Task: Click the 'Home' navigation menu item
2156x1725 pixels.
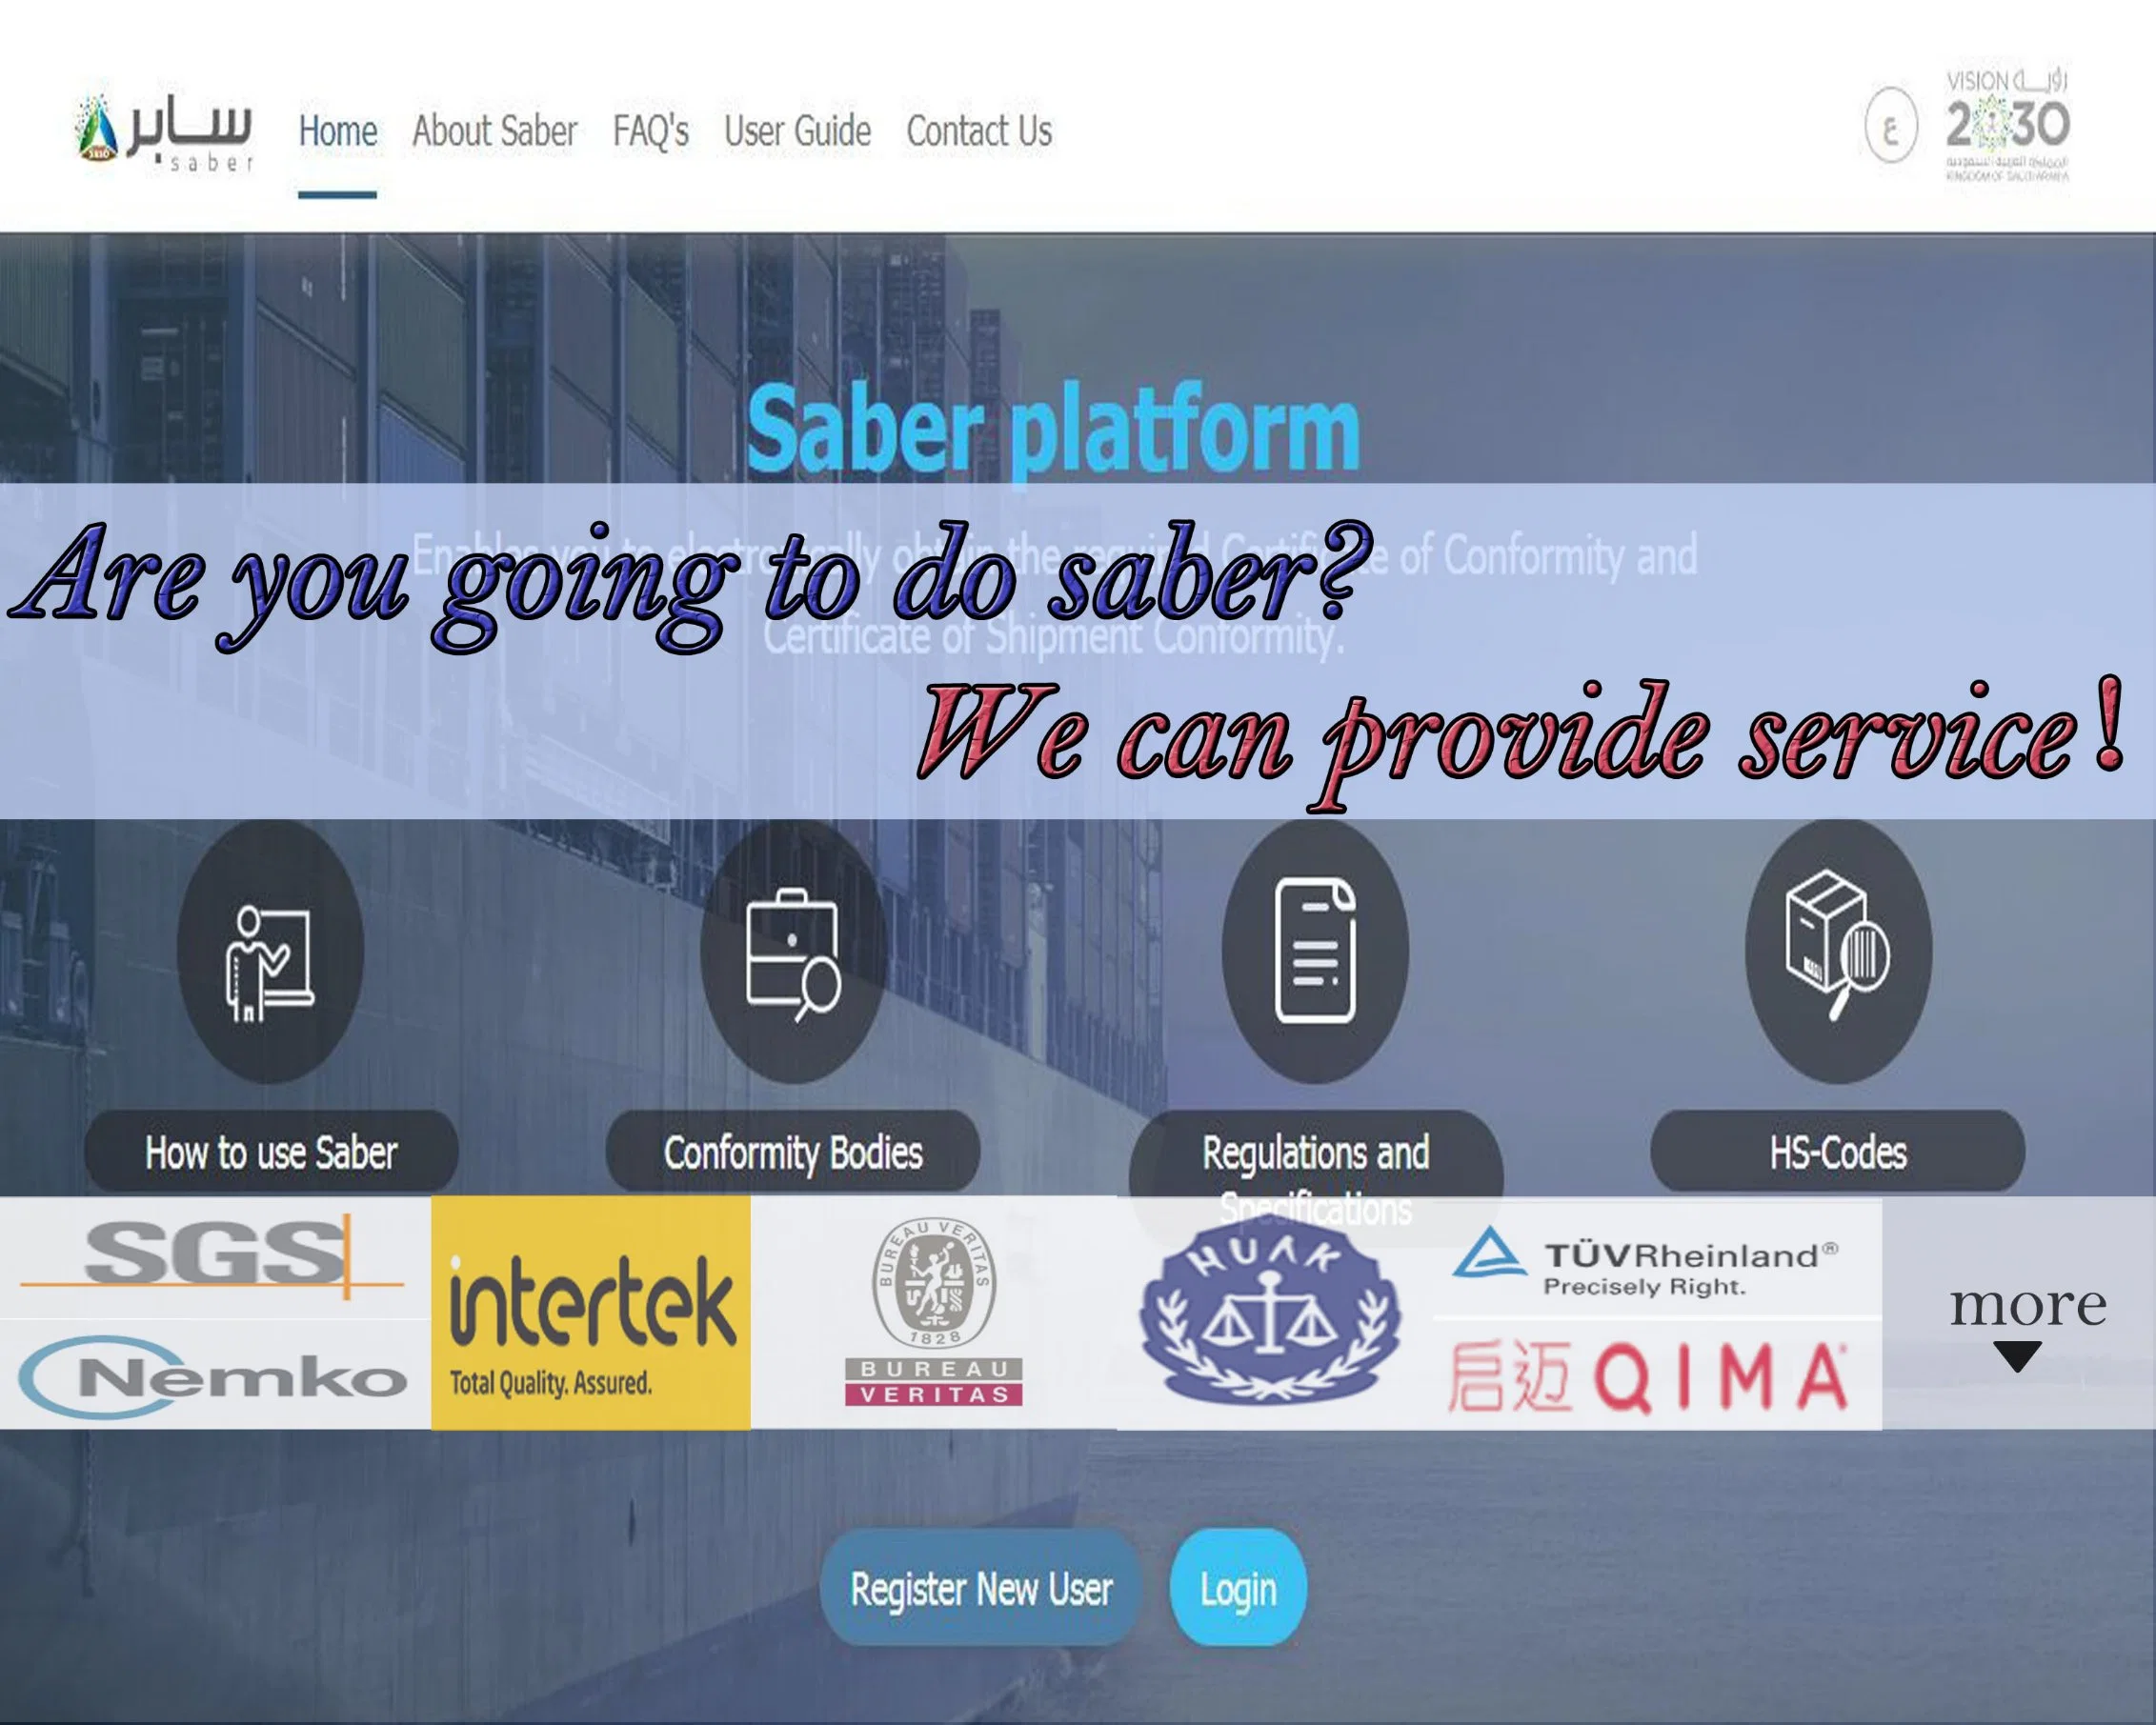Action: [338, 132]
